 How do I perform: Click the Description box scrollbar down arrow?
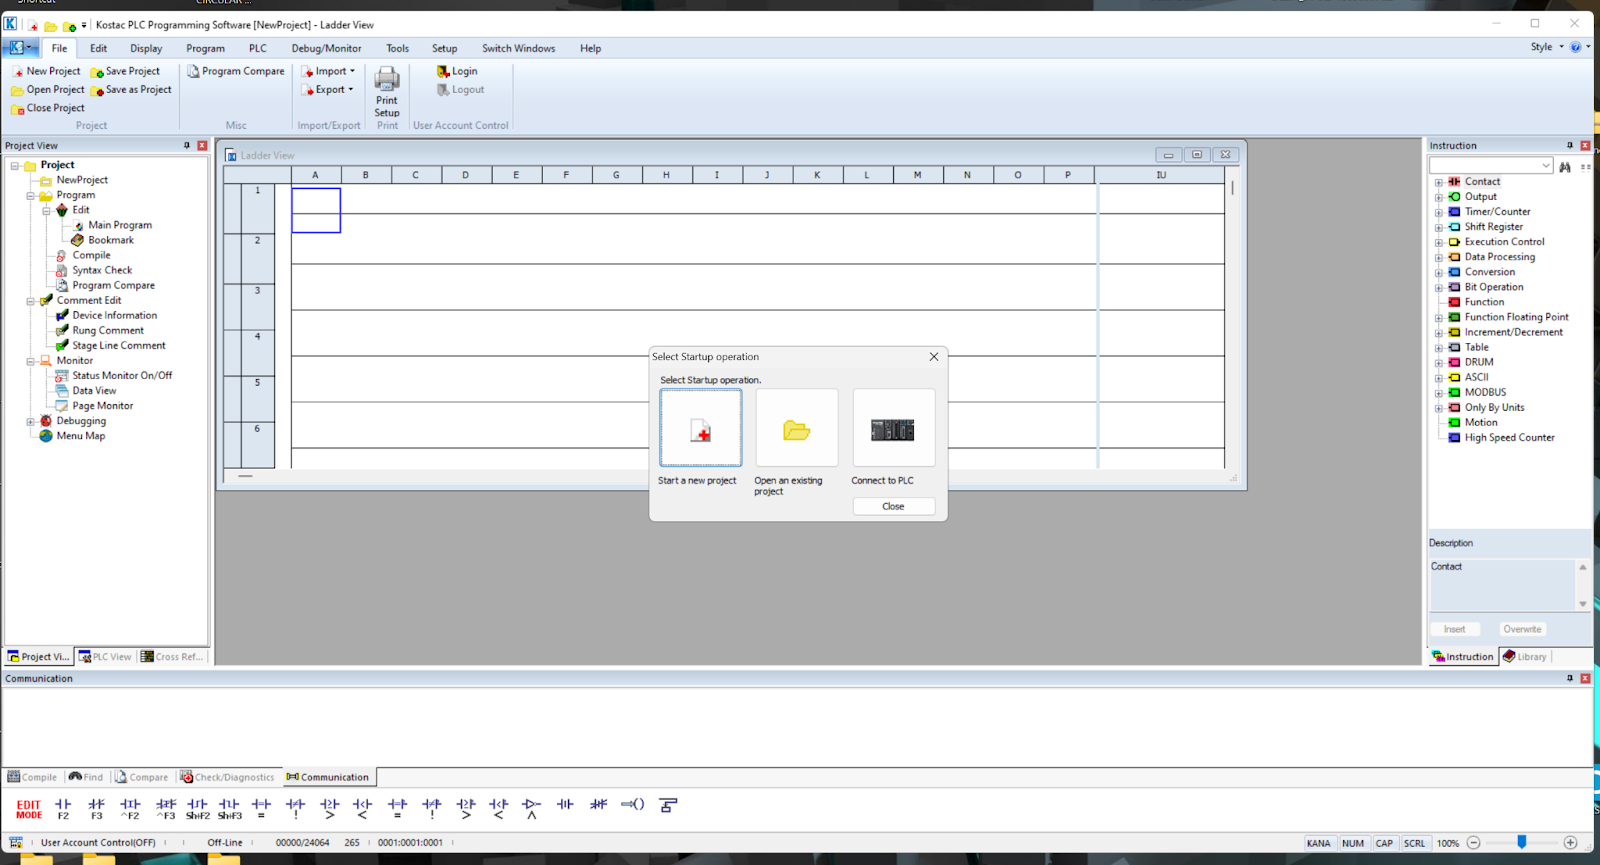coord(1583,604)
